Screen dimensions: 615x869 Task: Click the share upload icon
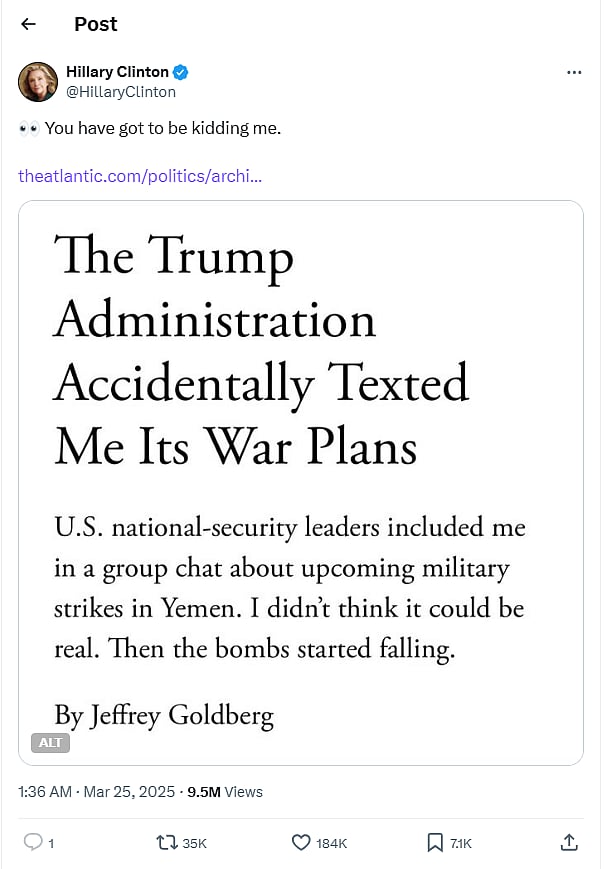click(x=569, y=842)
